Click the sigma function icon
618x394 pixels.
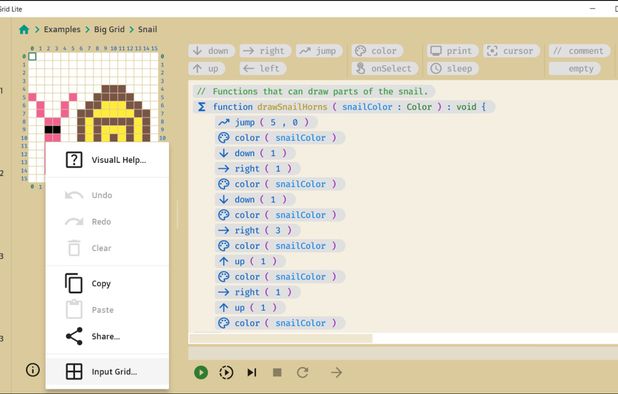201,107
